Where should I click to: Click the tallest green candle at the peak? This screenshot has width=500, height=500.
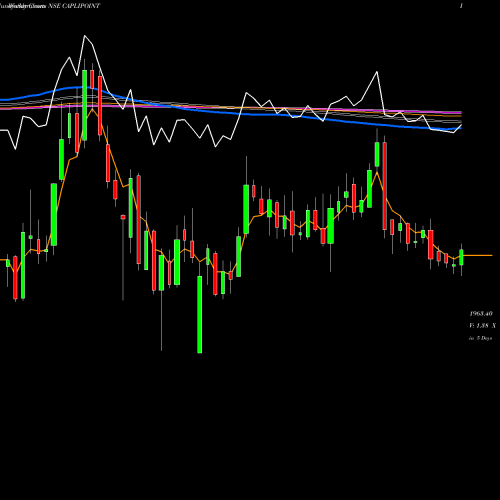pos(85,105)
